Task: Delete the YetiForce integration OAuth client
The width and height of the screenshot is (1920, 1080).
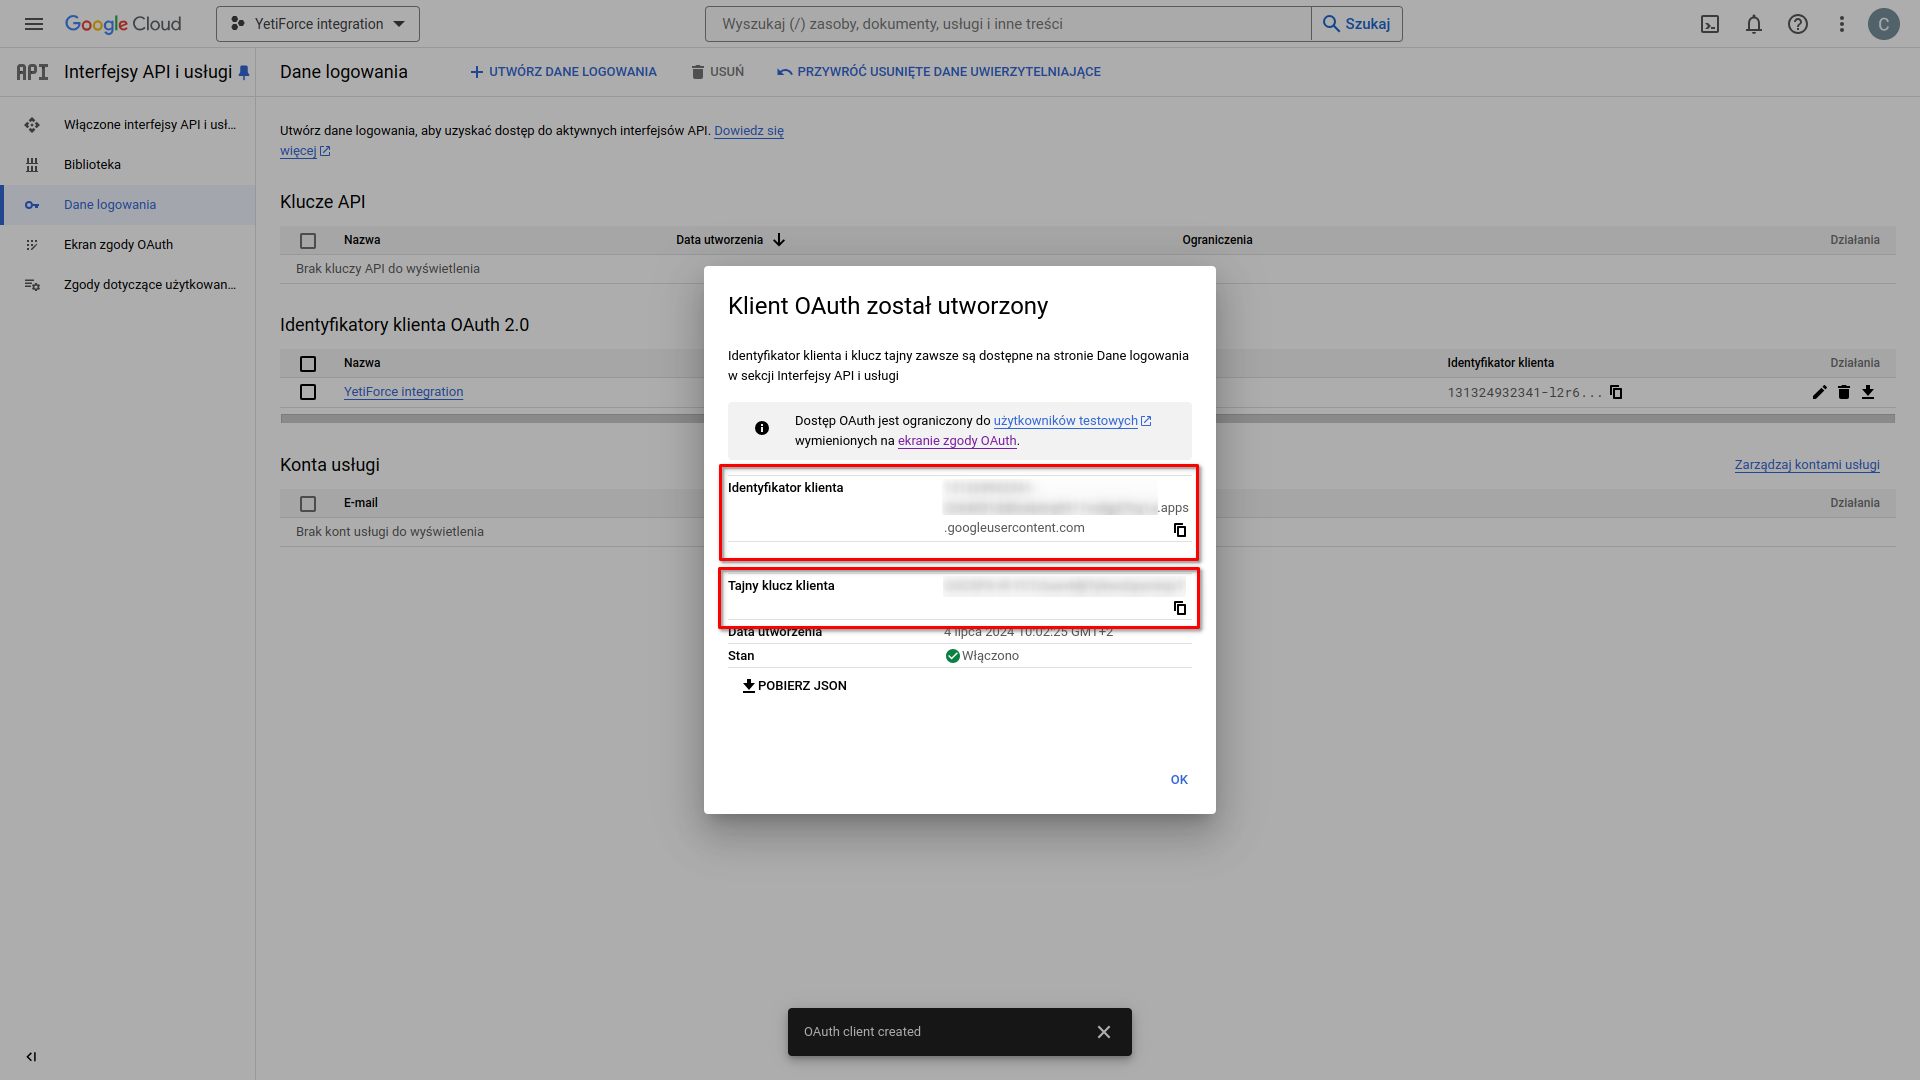Action: point(1844,392)
